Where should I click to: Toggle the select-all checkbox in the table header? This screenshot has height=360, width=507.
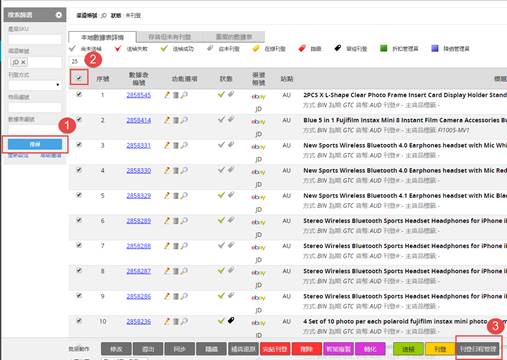point(79,78)
